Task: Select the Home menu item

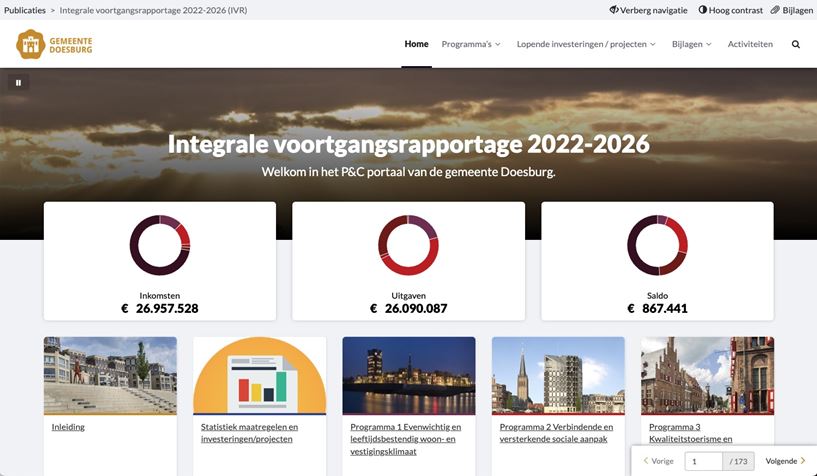Action: click(x=416, y=44)
